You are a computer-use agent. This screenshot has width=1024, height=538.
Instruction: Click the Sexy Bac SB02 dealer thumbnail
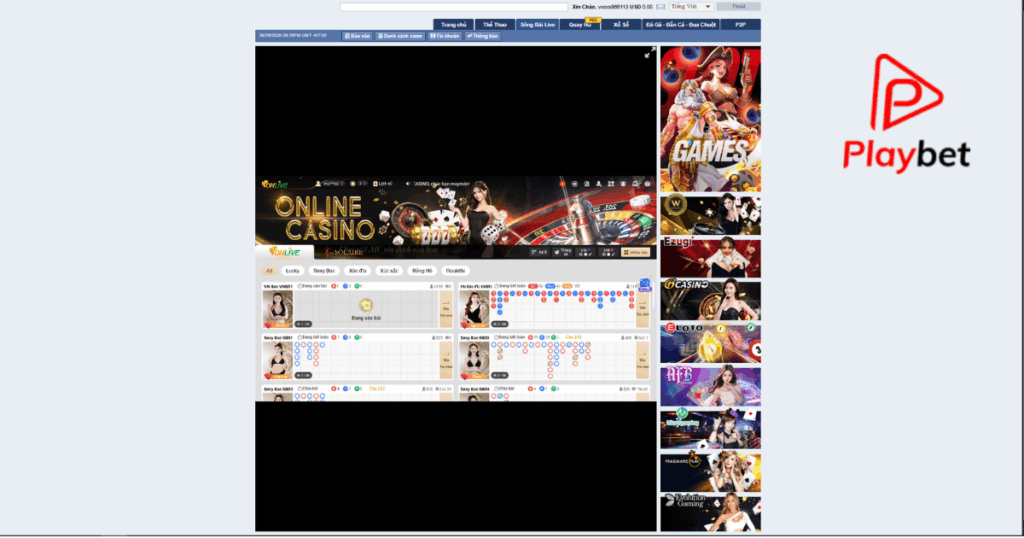475,360
